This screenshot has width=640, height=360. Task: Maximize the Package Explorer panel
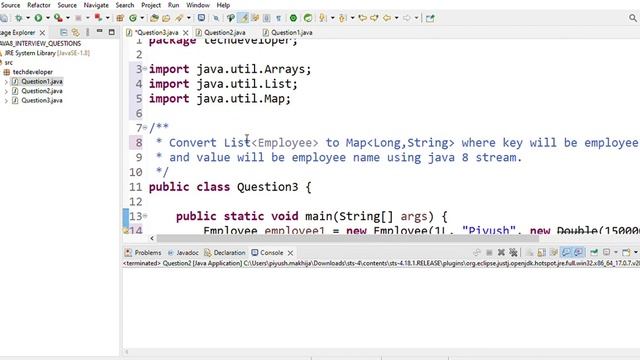(111, 32)
